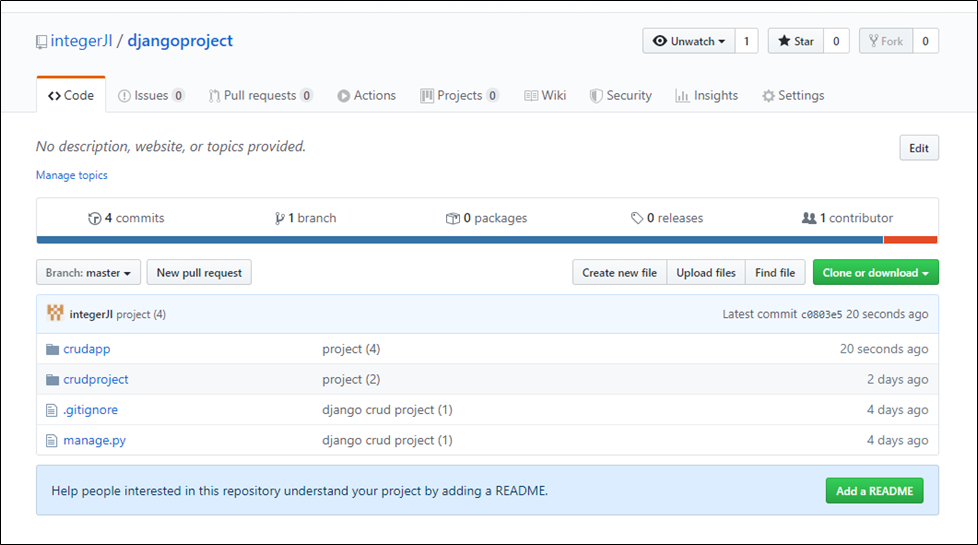Click the star icon in Star button

pos(784,41)
